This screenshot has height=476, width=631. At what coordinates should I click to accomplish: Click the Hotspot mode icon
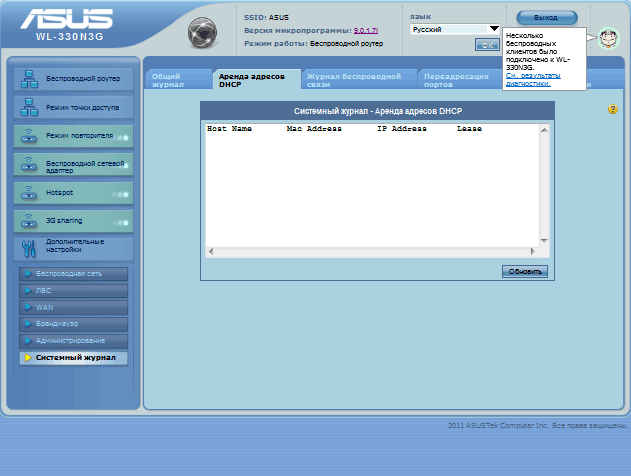point(29,192)
